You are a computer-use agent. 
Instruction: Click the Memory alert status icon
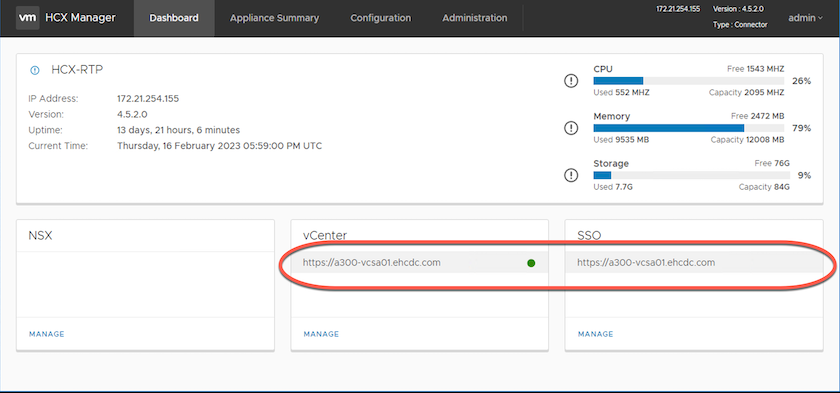572,128
